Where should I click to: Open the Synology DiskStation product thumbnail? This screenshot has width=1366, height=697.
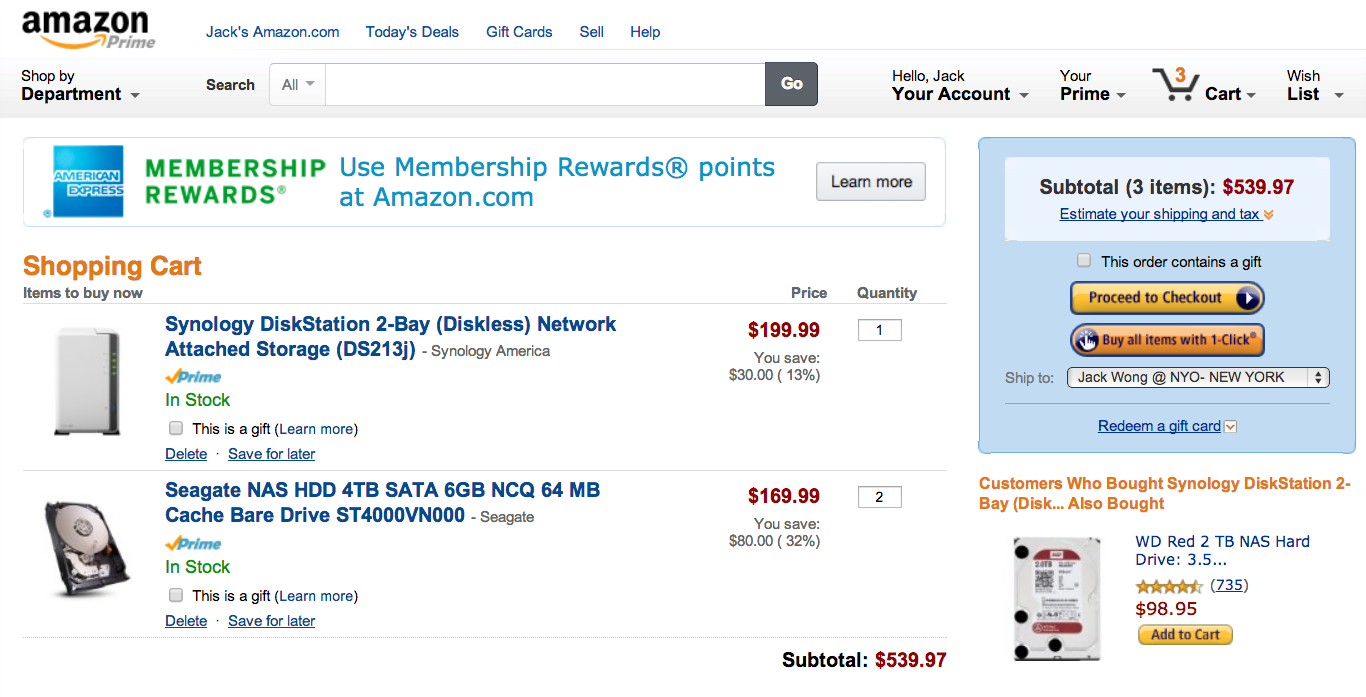(x=87, y=381)
